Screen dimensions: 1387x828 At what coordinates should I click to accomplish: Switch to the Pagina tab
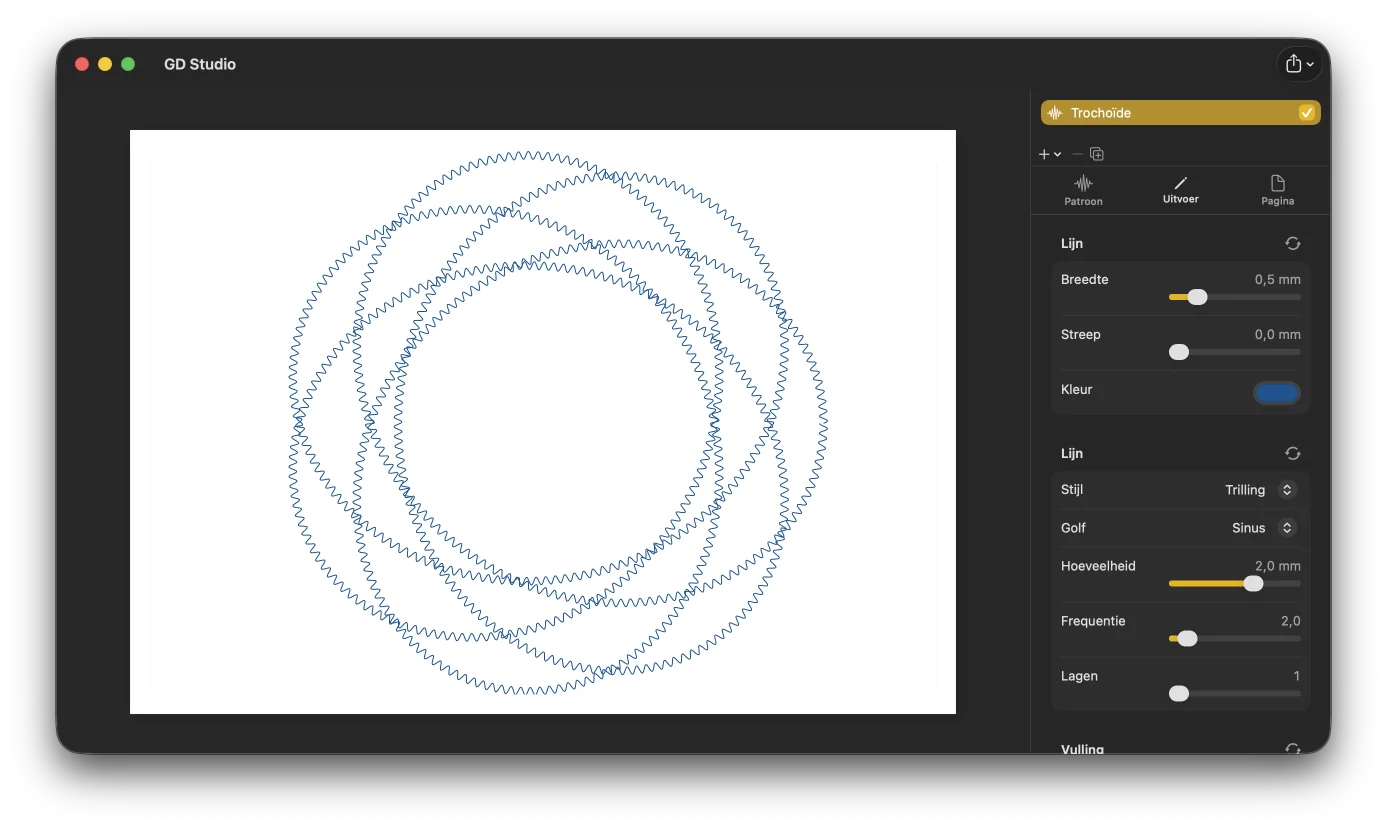(1277, 190)
